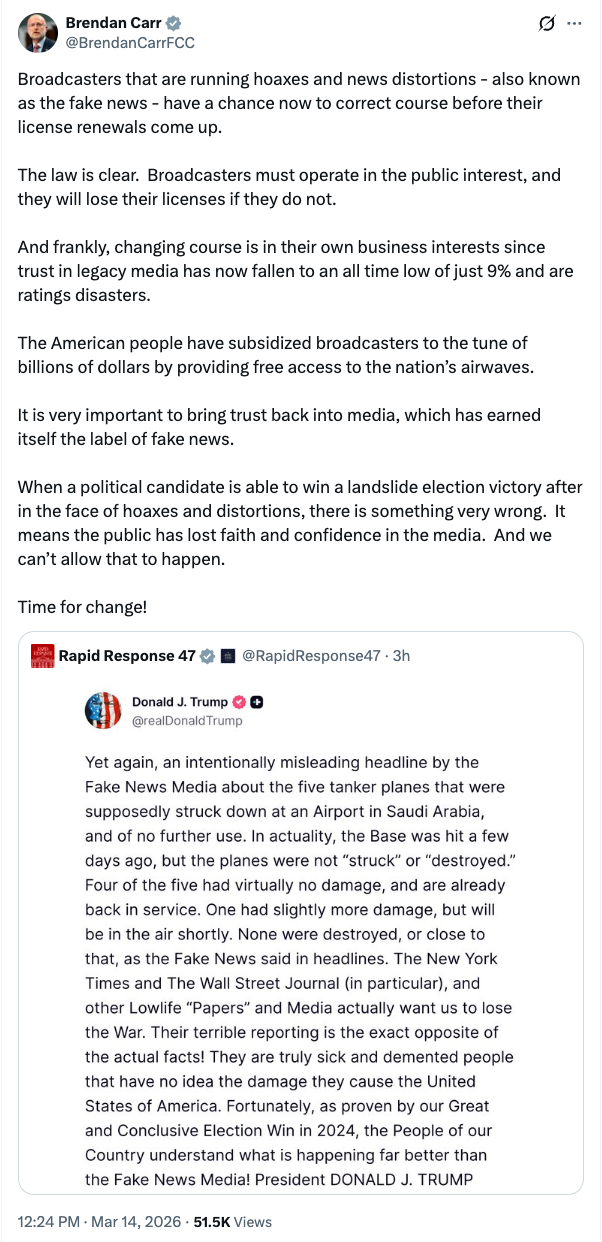Click the @realDonaldTrump handle
602x1242 pixels.
[187, 720]
